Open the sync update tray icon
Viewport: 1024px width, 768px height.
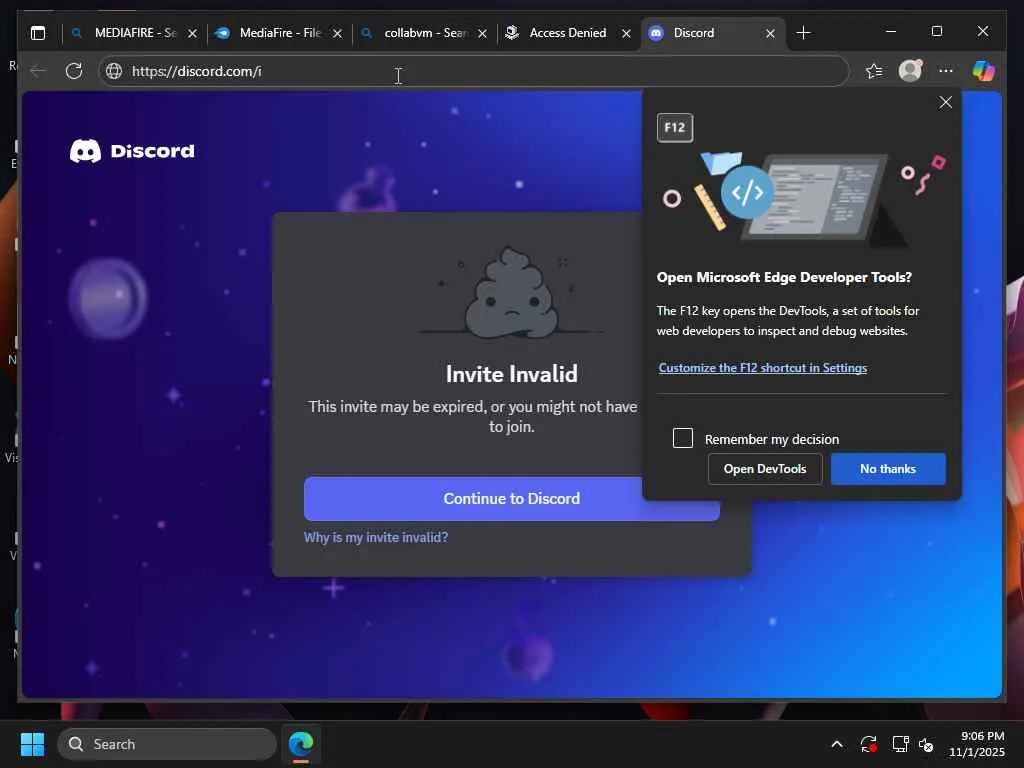click(869, 744)
